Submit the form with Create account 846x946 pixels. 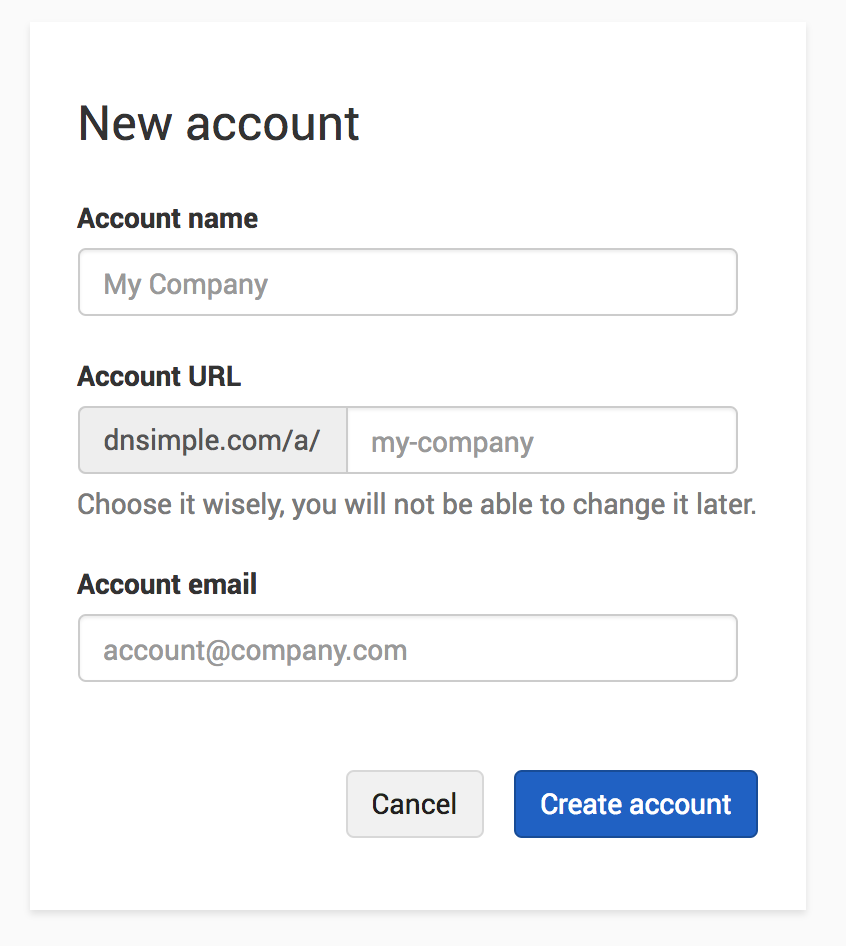tap(635, 804)
